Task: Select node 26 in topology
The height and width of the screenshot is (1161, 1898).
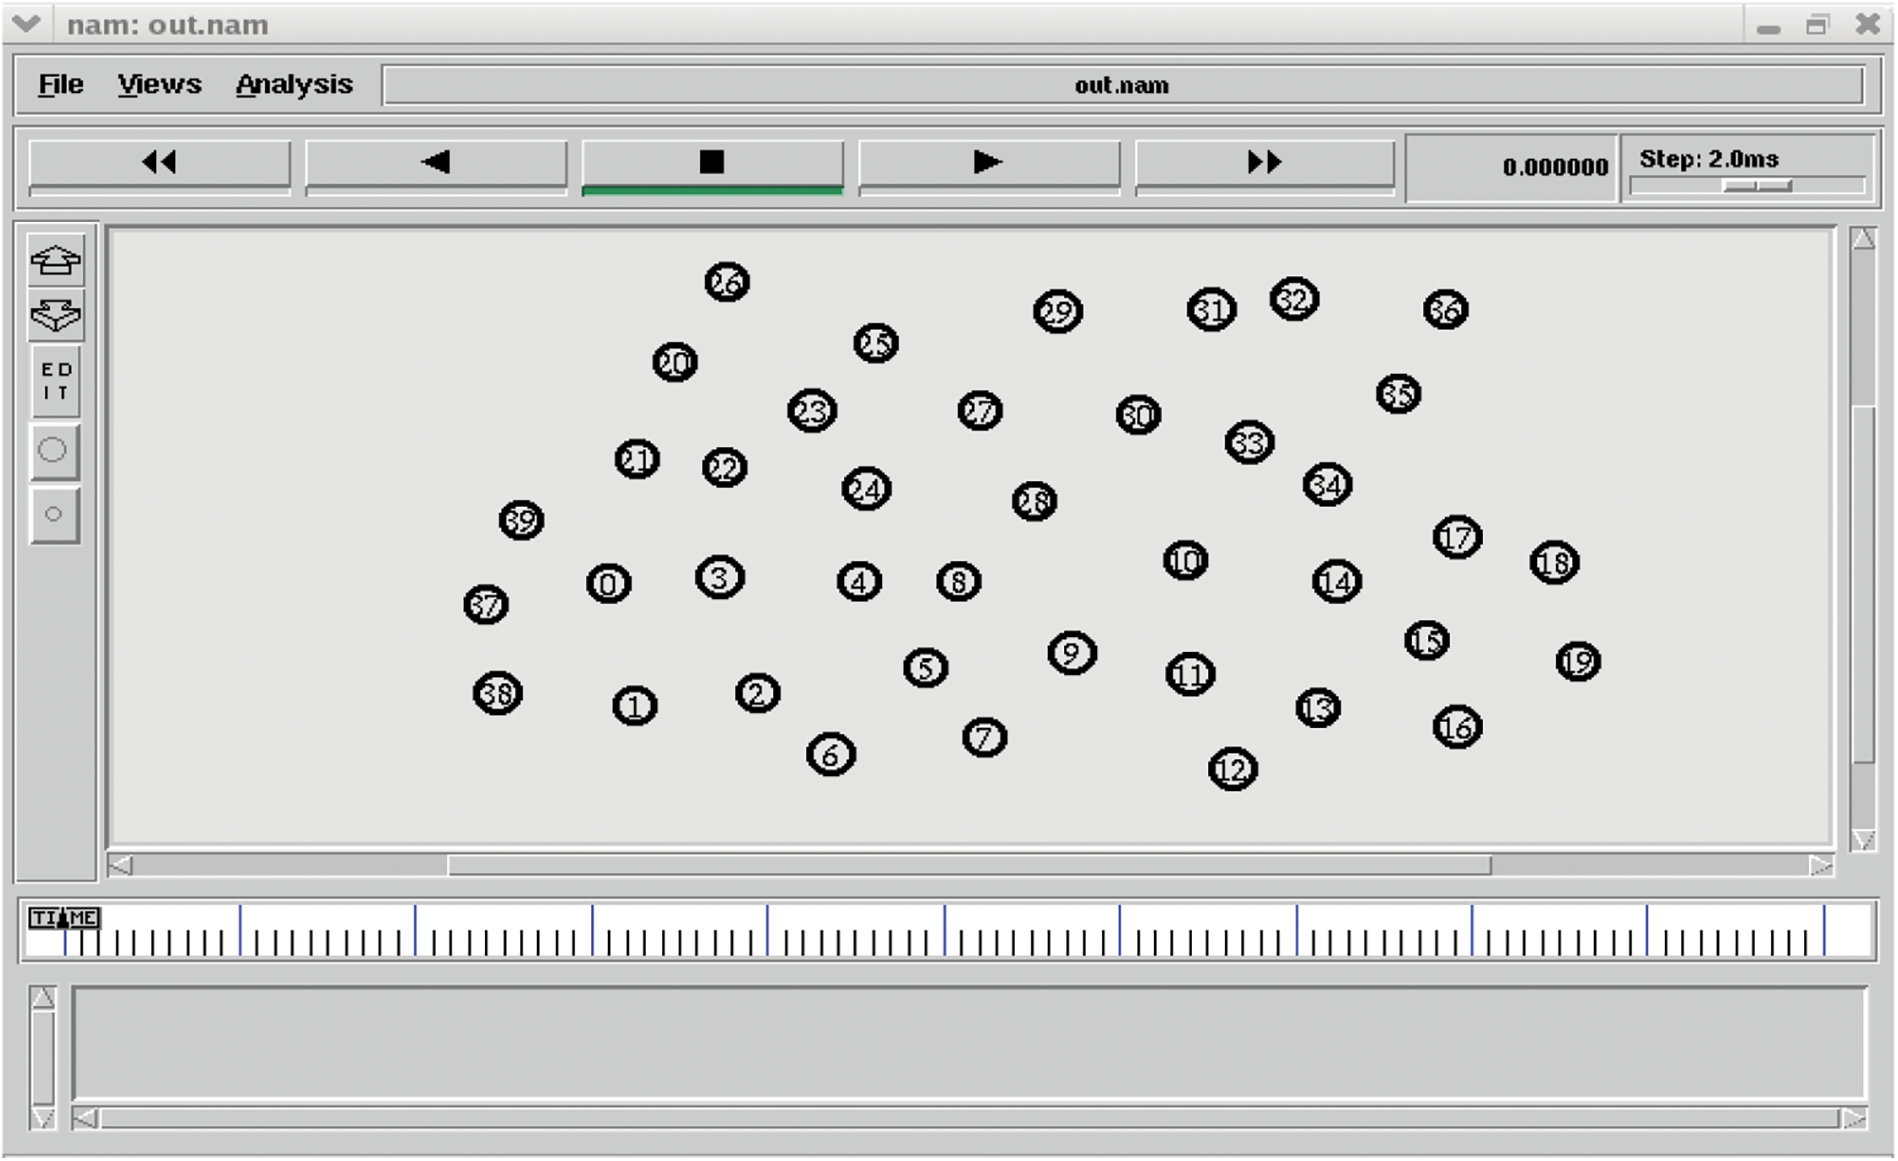Action: coord(727,283)
